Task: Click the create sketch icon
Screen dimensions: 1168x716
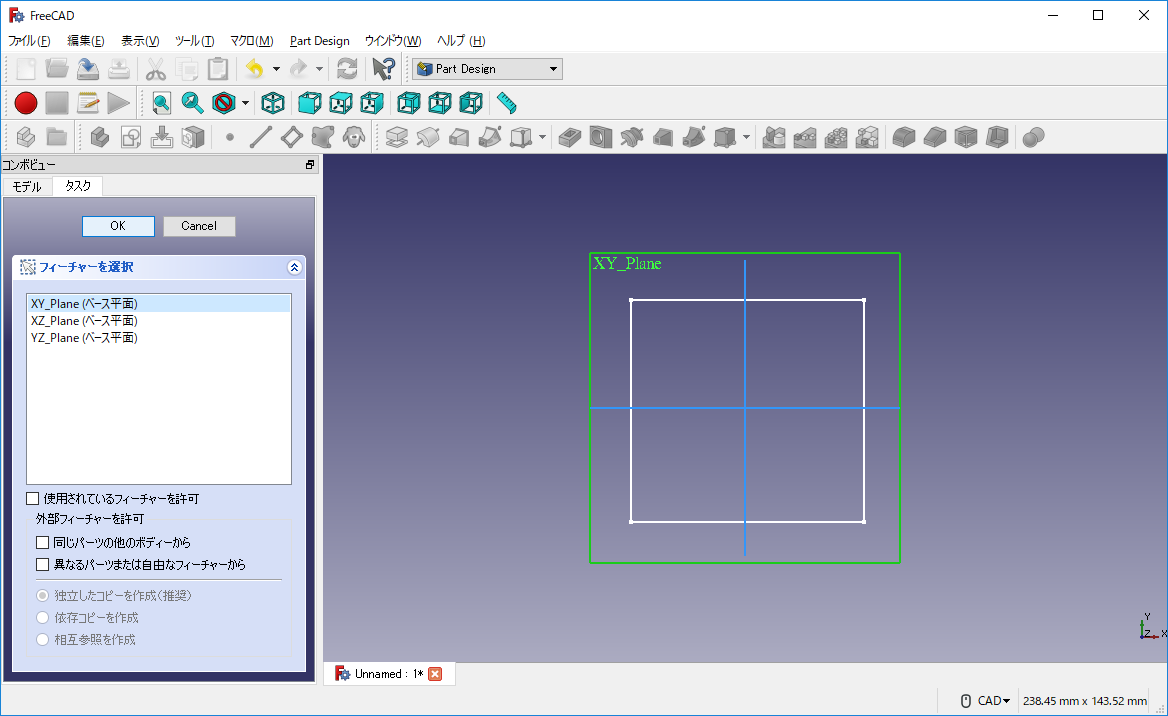Action: (131, 137)
